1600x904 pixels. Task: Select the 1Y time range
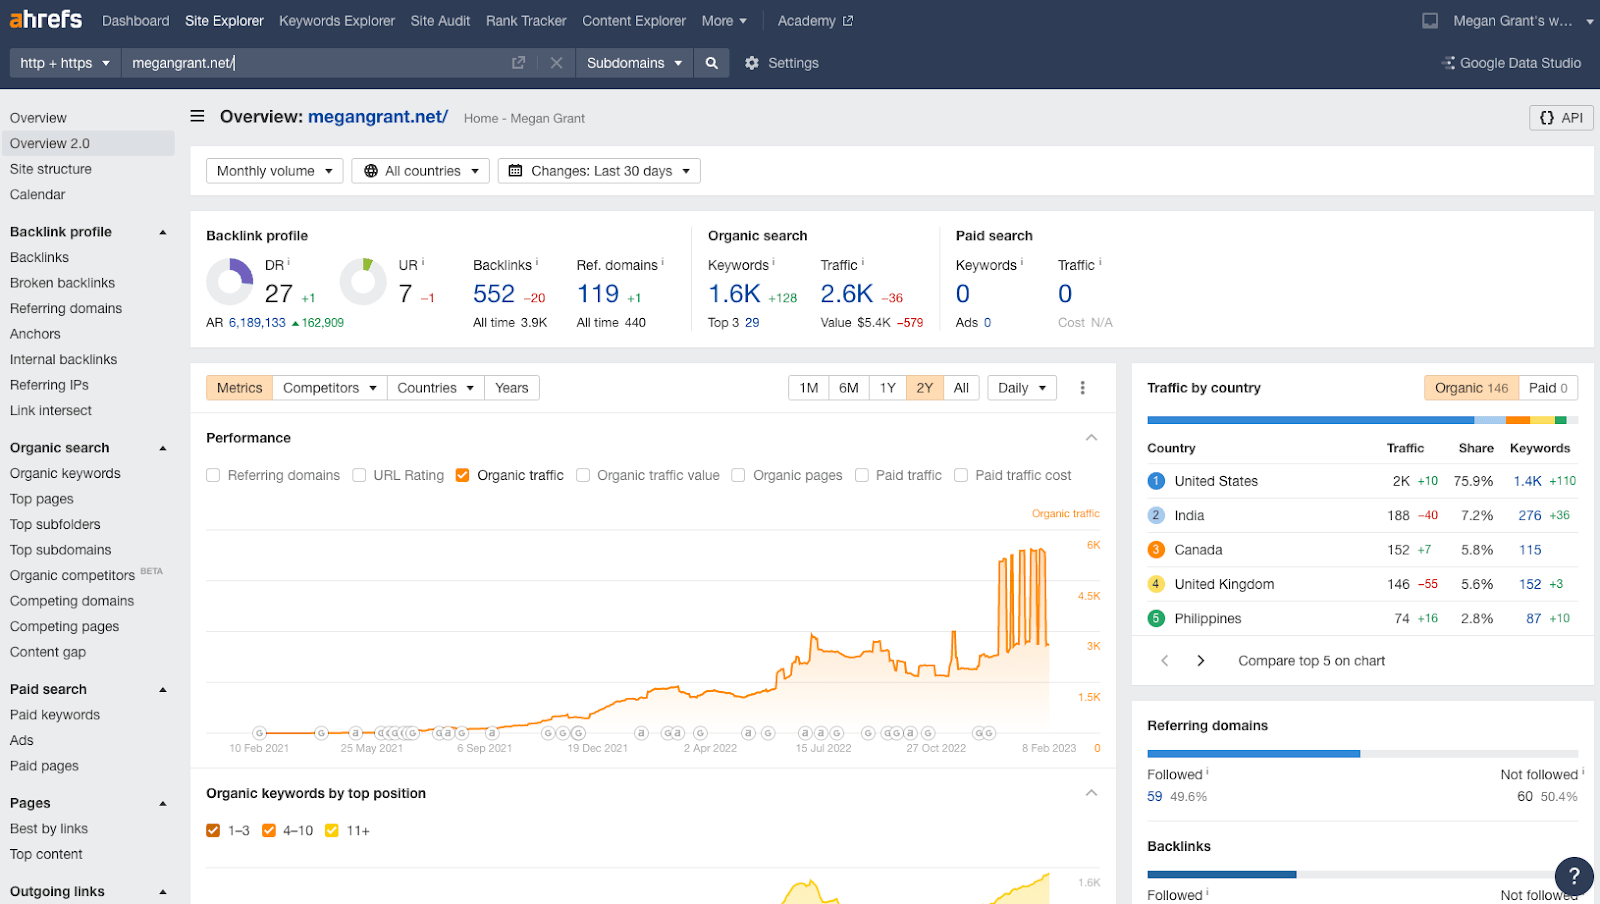coord(887,388)
